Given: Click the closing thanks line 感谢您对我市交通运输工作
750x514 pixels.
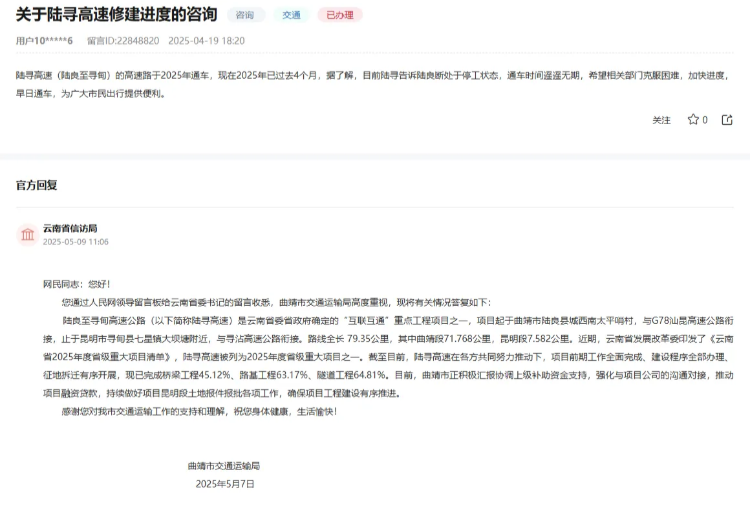Looking at the screenshot, I should pos(200,411).
